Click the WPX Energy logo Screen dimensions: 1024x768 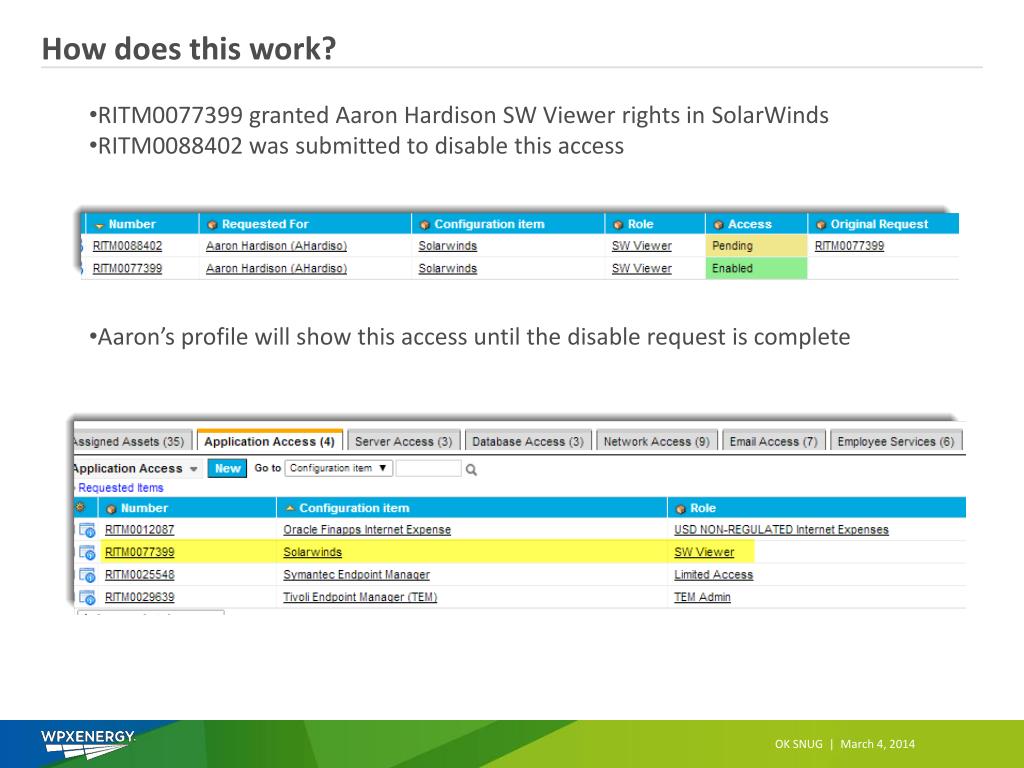click(88, 744)
